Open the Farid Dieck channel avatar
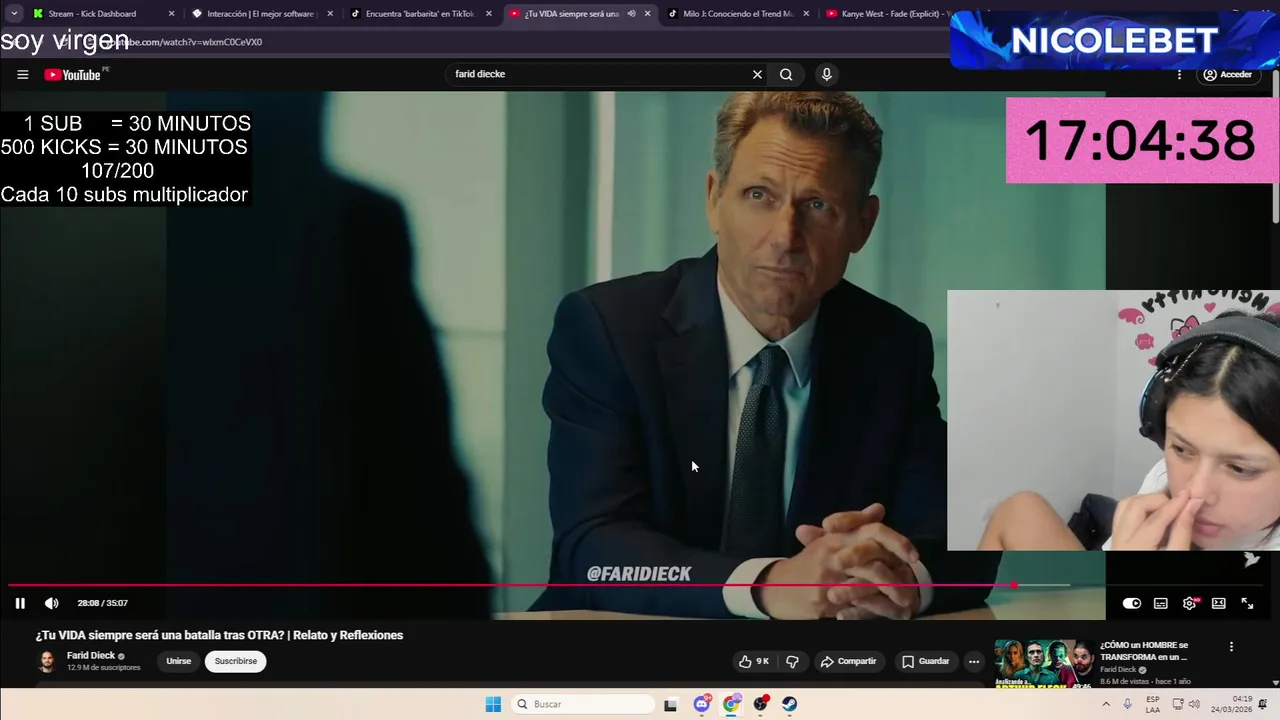The width and height of the screenshot is (1280, 720). (47, 661)
